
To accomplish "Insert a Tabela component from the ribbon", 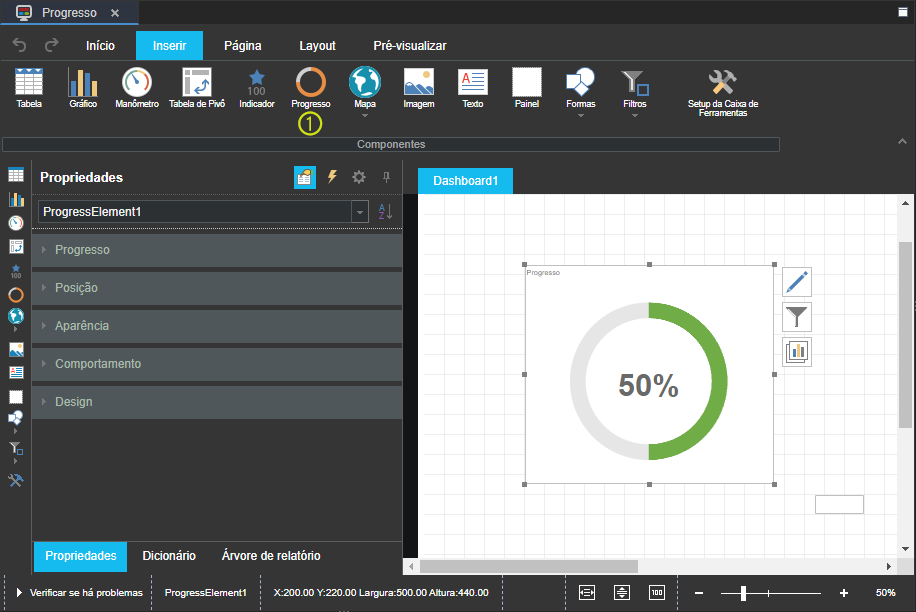I will pyautogui.click(x=29, y=88).
